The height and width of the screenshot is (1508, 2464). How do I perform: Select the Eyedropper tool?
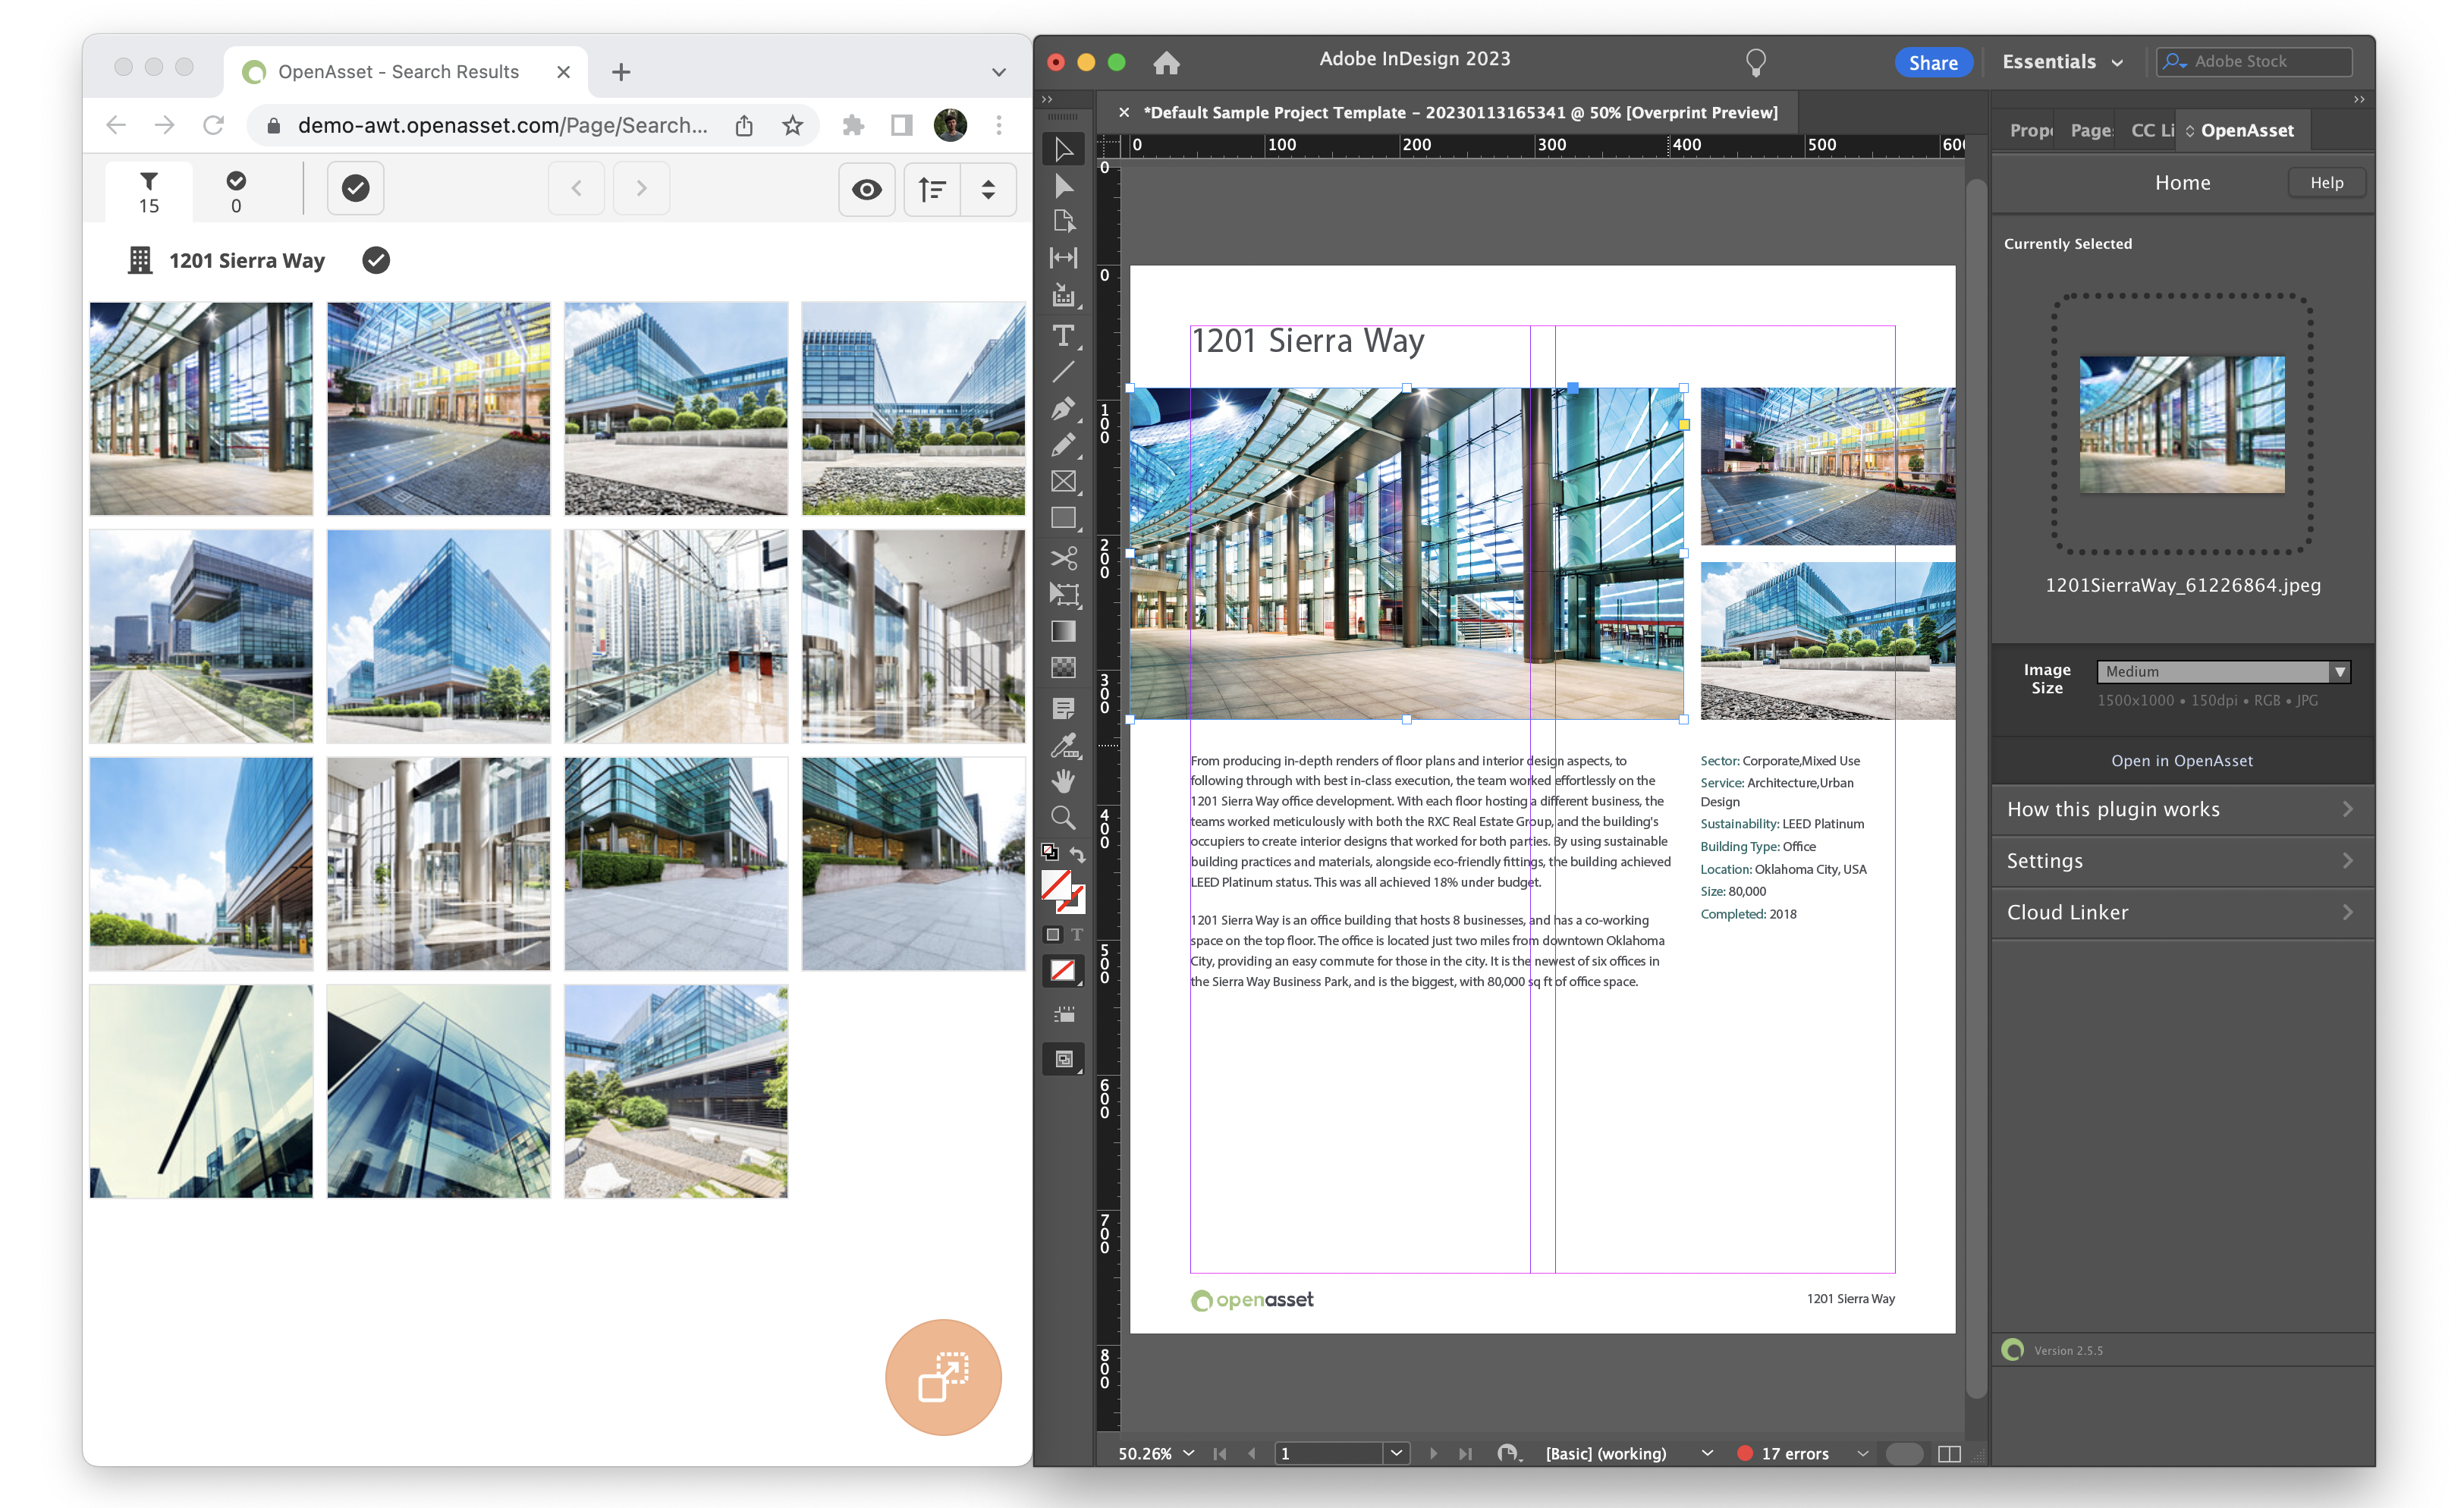click(x=1063, y=745)
